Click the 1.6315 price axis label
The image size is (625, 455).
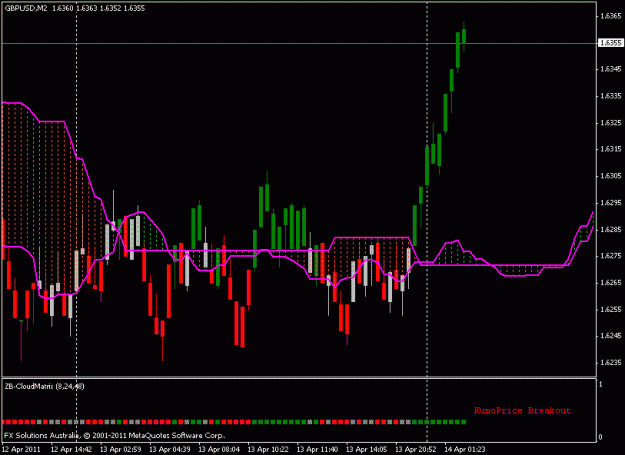(611, 149)
